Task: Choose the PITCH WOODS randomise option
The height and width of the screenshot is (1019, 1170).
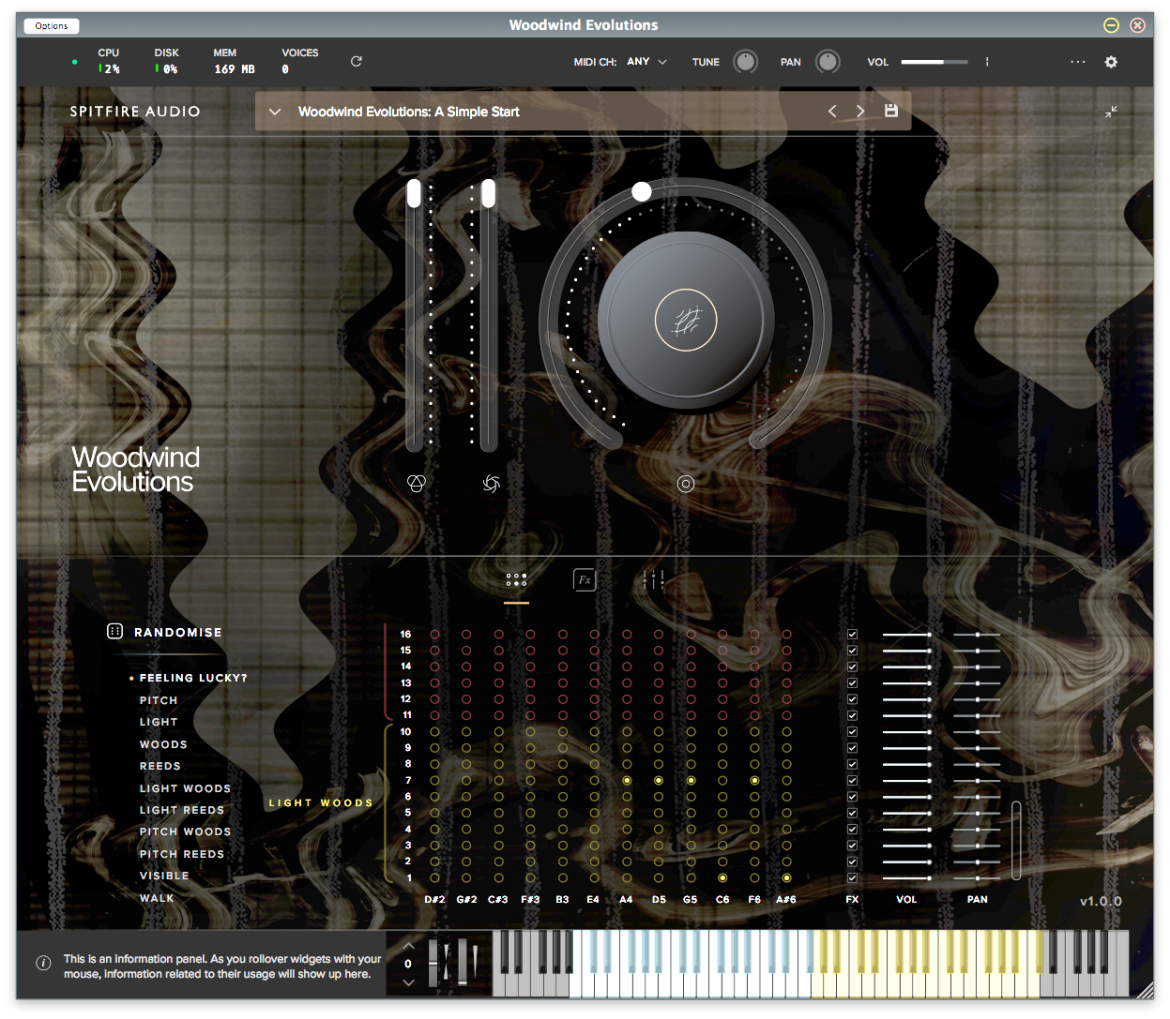Action: click(x=185, y=832)
